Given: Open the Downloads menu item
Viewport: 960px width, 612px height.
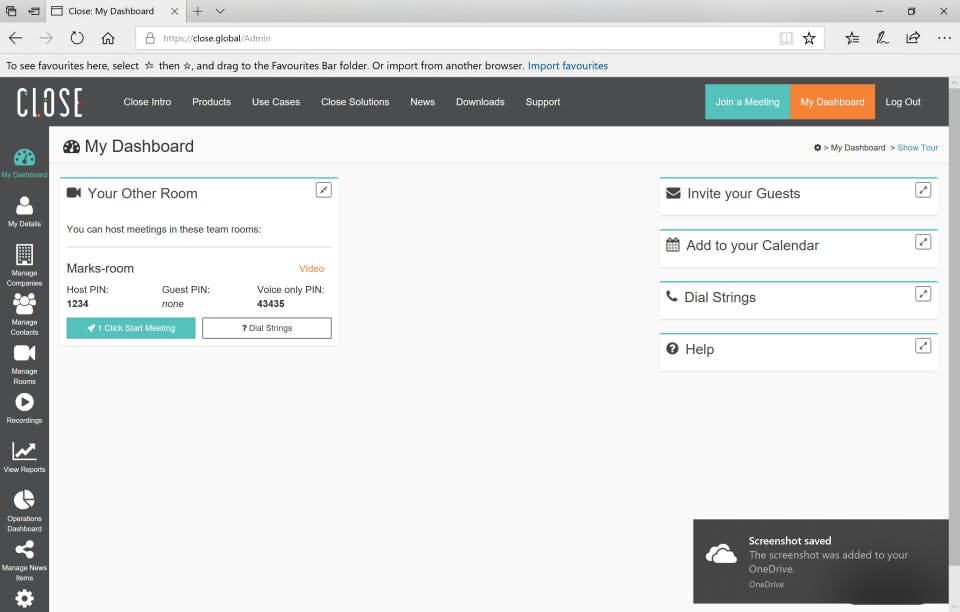Looking at the screenshot, I should pyautogui.click(x=480, y=102).
